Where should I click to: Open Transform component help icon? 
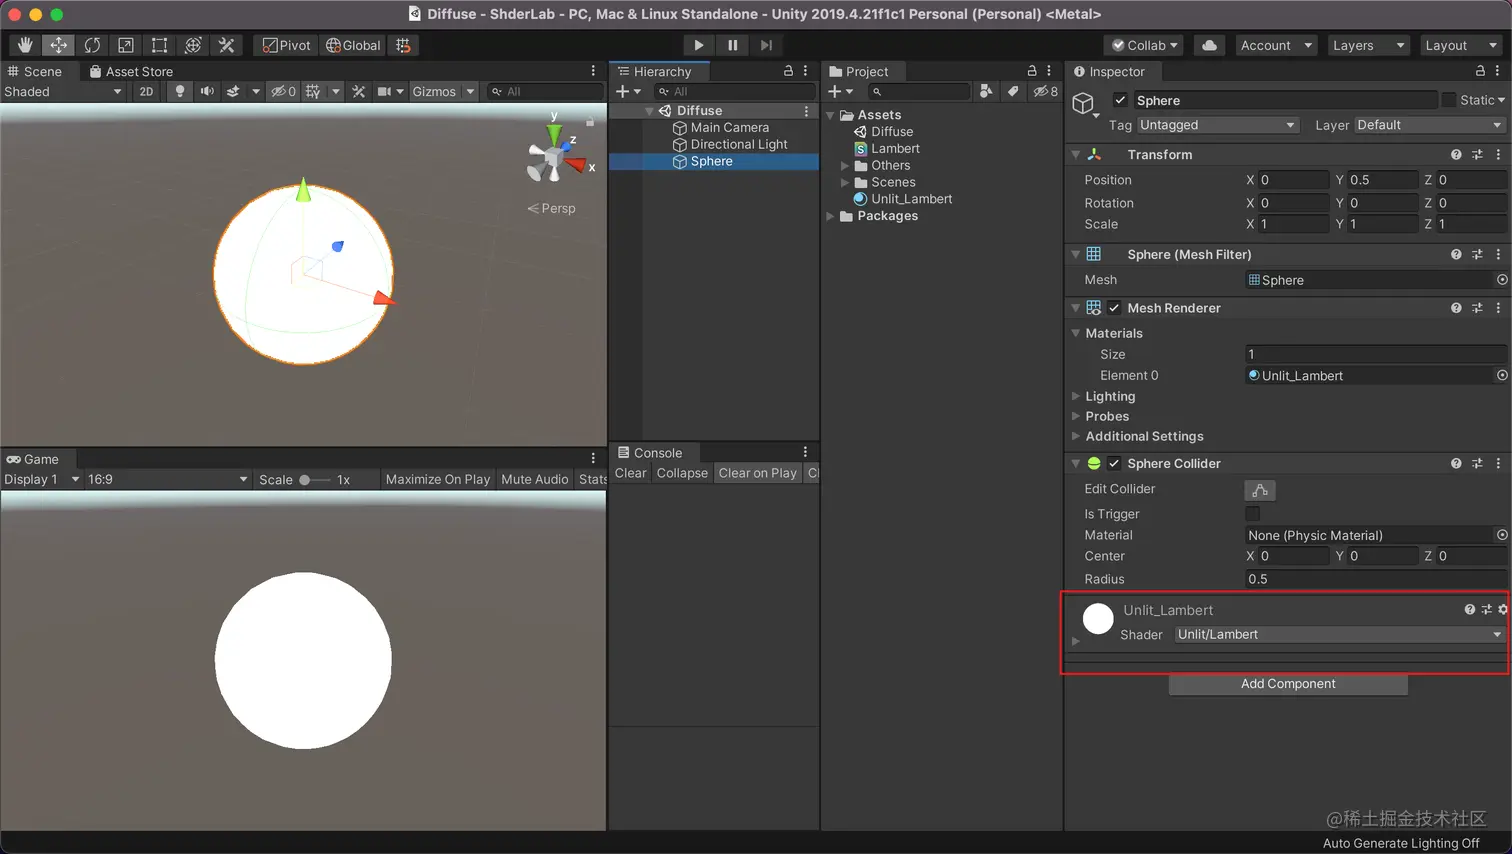pos(1456,155)
